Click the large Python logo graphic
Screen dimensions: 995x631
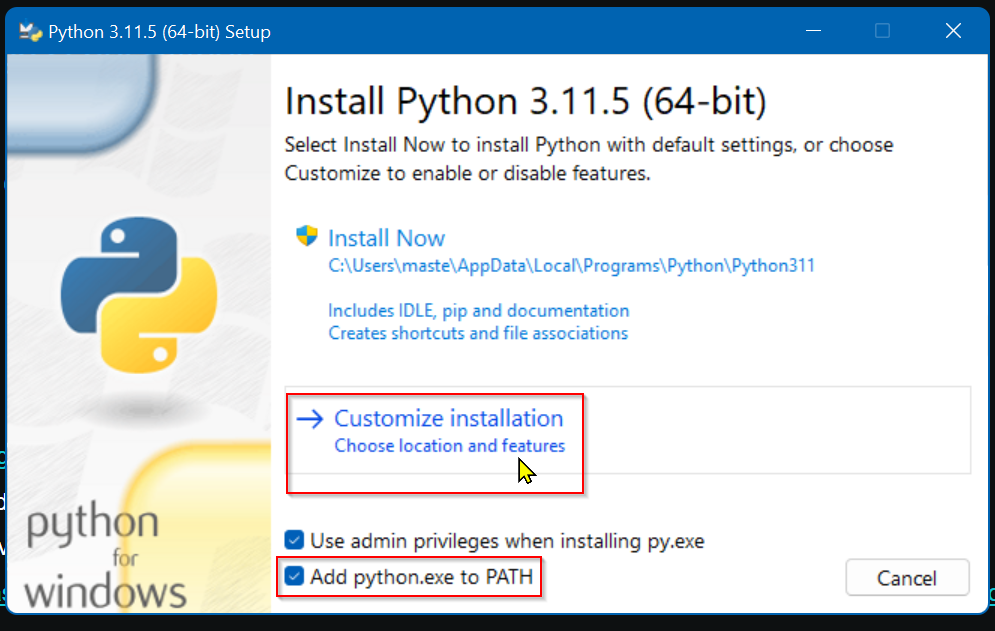tap(139, 297)
